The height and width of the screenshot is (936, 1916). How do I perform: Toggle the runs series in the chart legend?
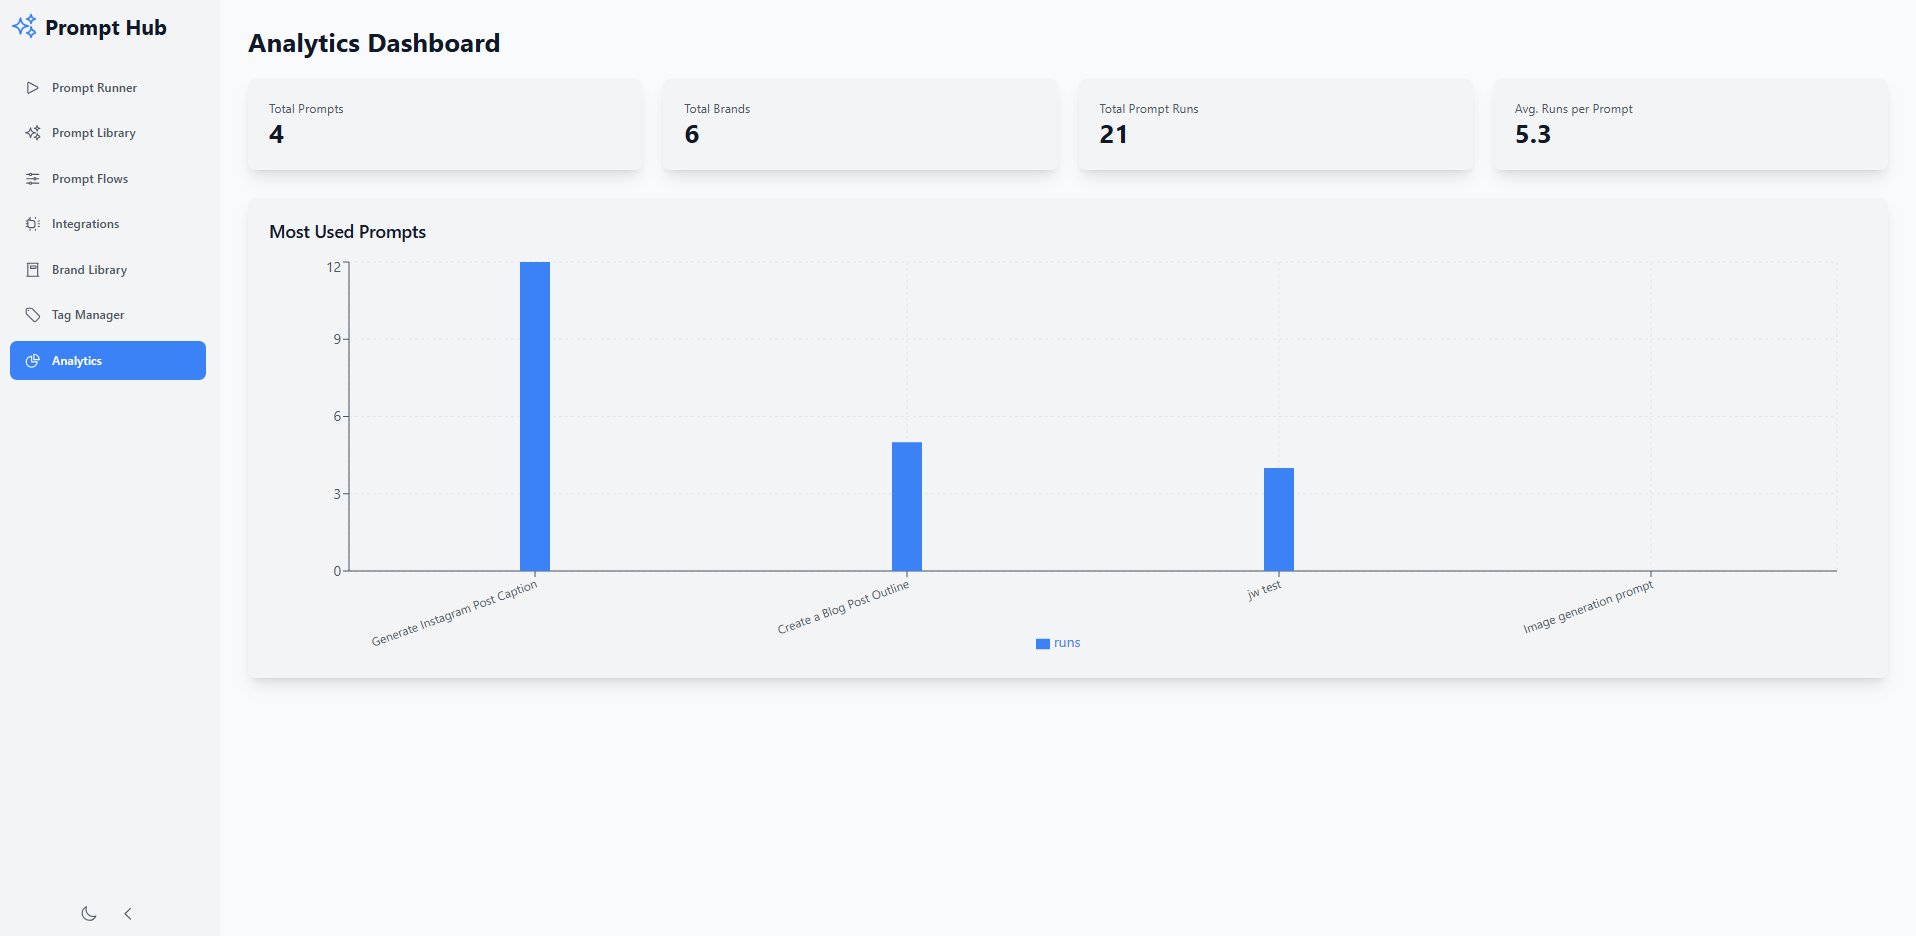[x=1066, y=643]
